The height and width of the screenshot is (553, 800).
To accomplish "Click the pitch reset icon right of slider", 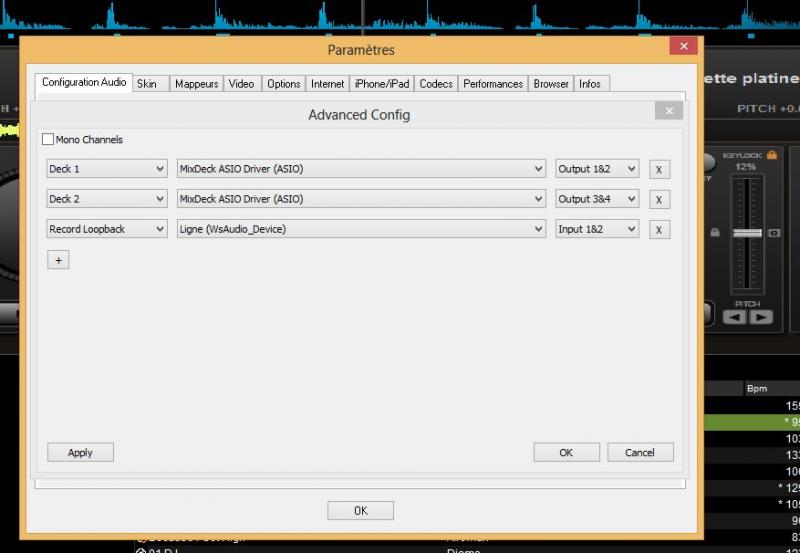I will pos(774,233).
